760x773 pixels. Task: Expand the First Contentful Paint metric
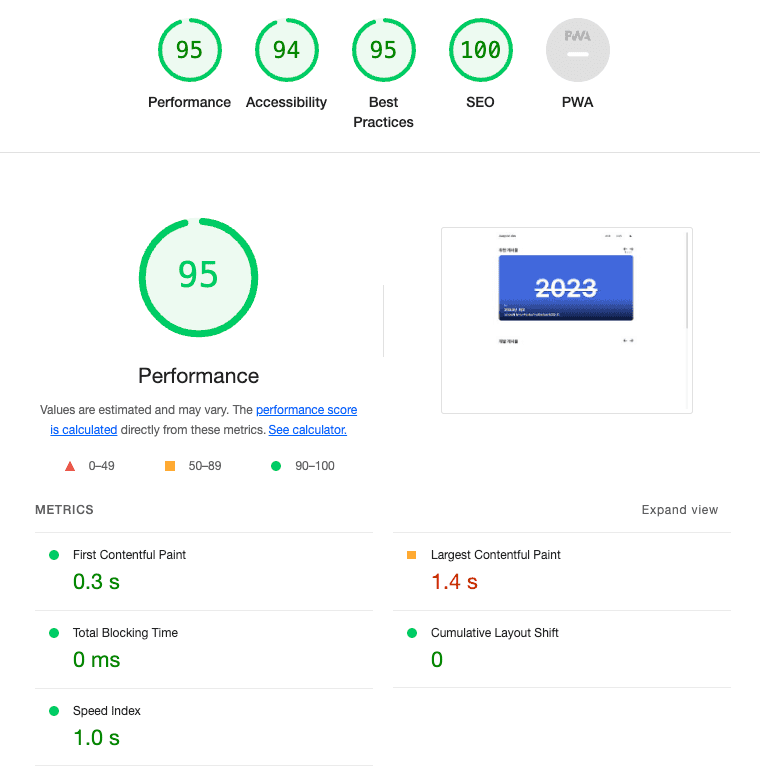[129, 555]
